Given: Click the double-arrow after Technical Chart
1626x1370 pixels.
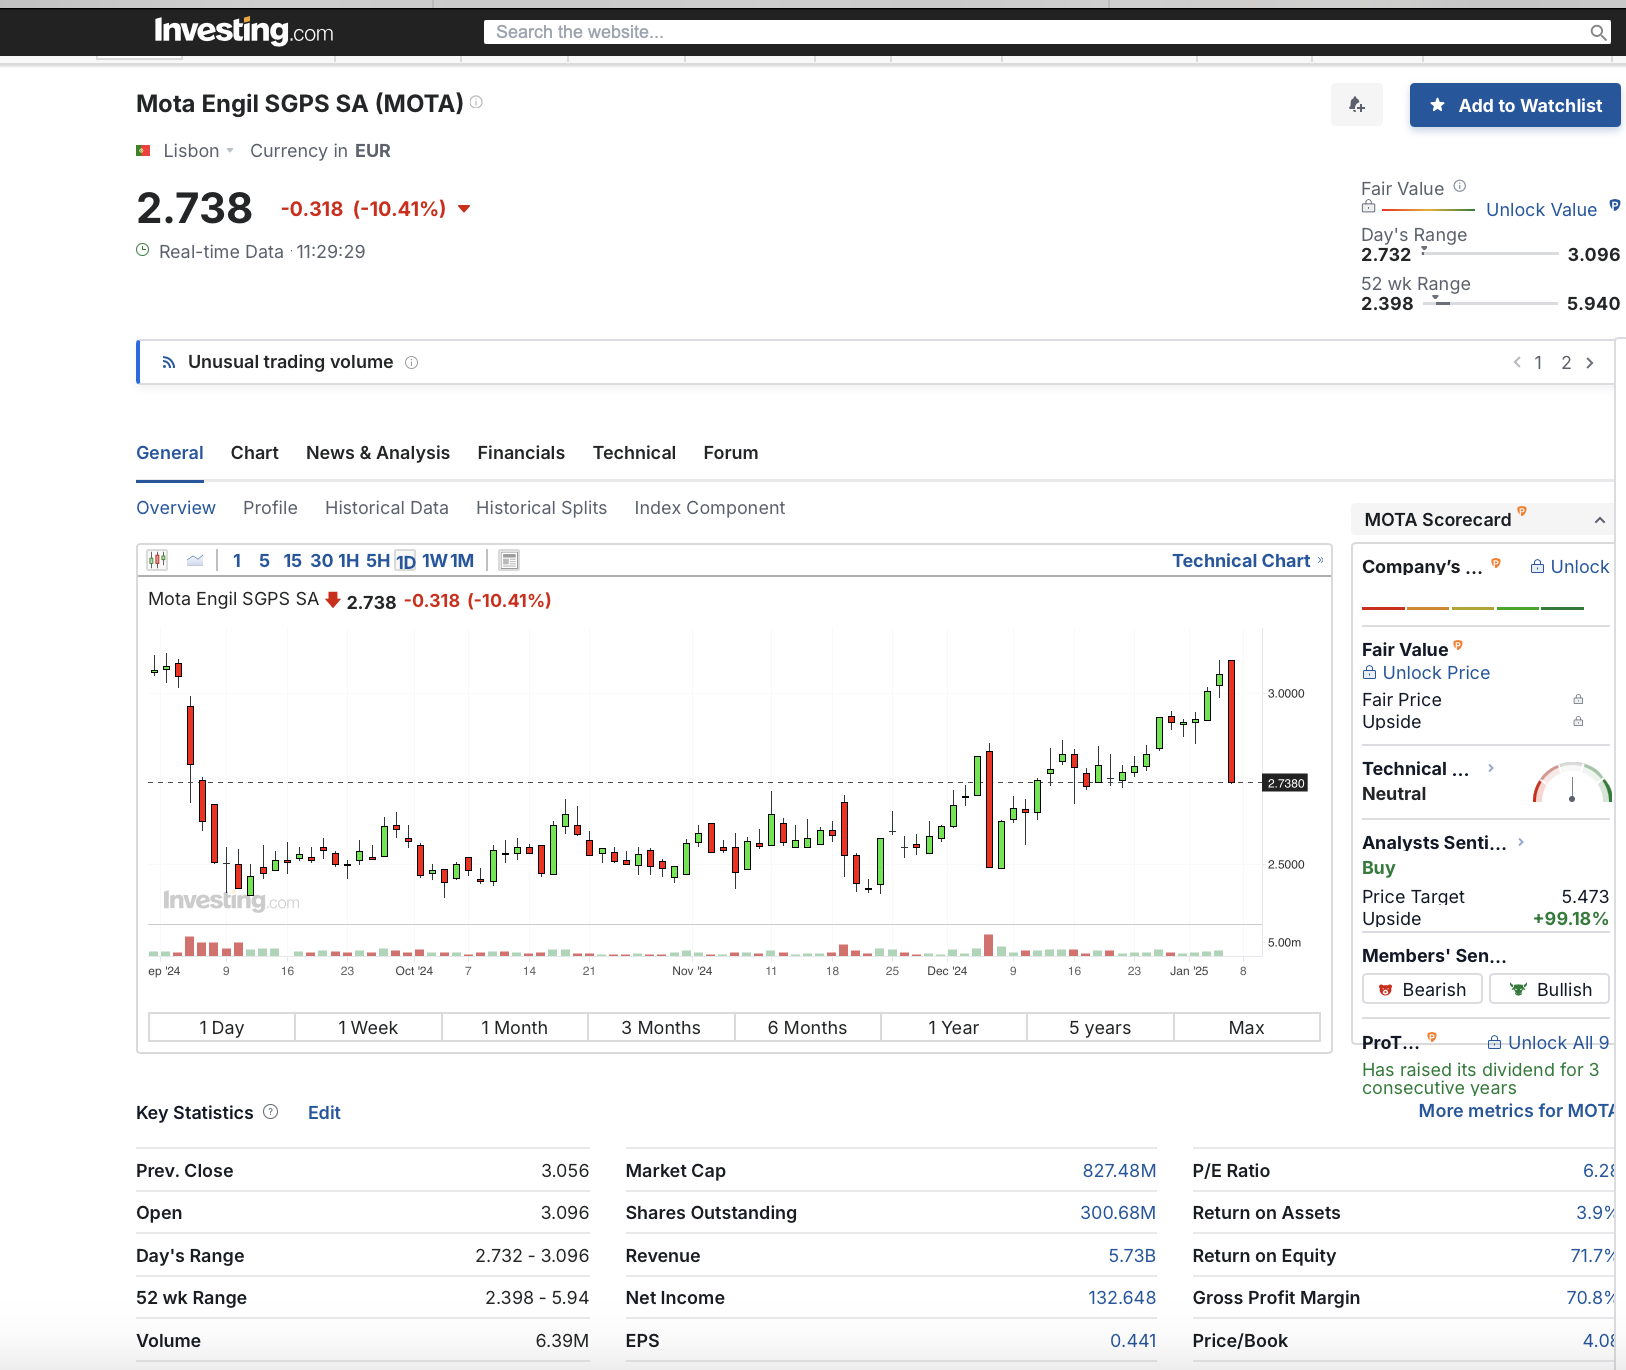Looking at the screenshot, I should [x=1321, y=560].
